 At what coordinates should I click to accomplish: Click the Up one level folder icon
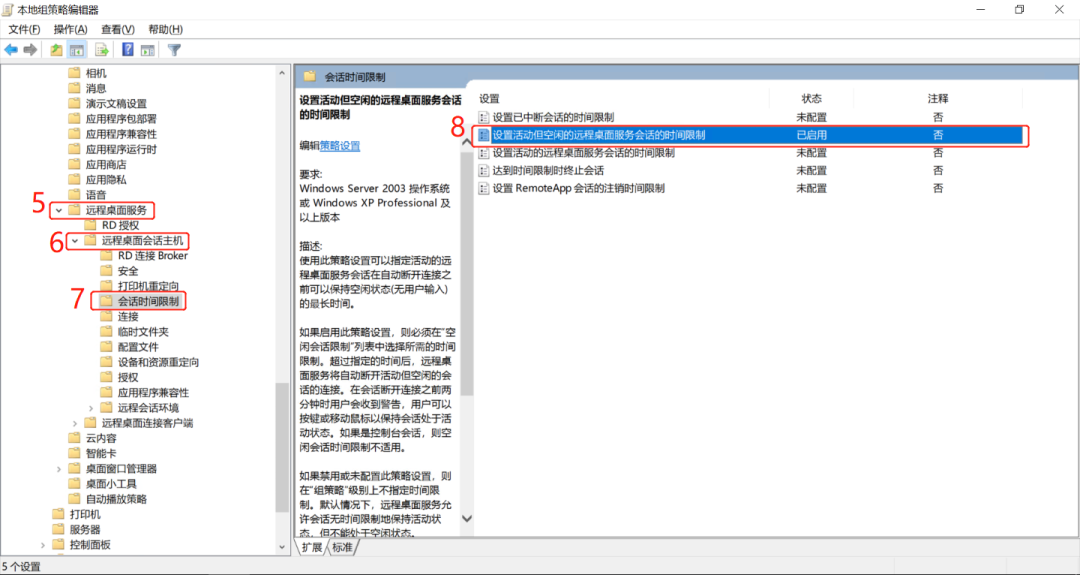click(x=56, y=50)
